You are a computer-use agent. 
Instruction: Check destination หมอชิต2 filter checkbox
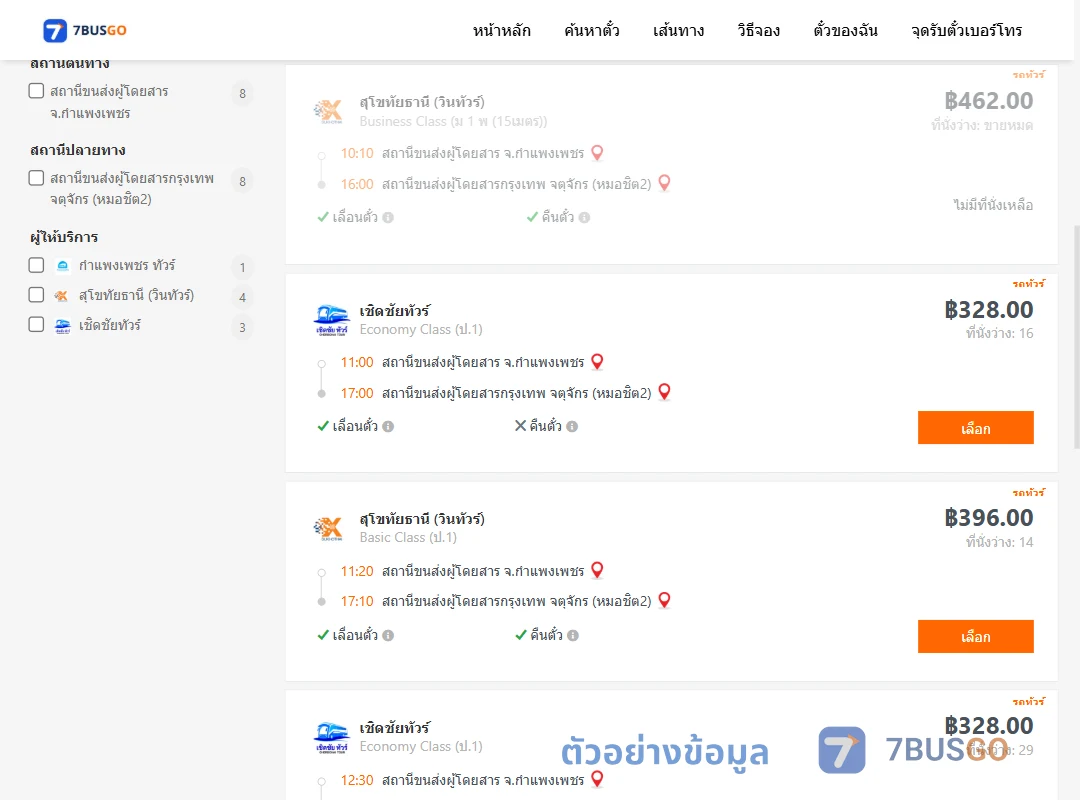tap(37, 178)
